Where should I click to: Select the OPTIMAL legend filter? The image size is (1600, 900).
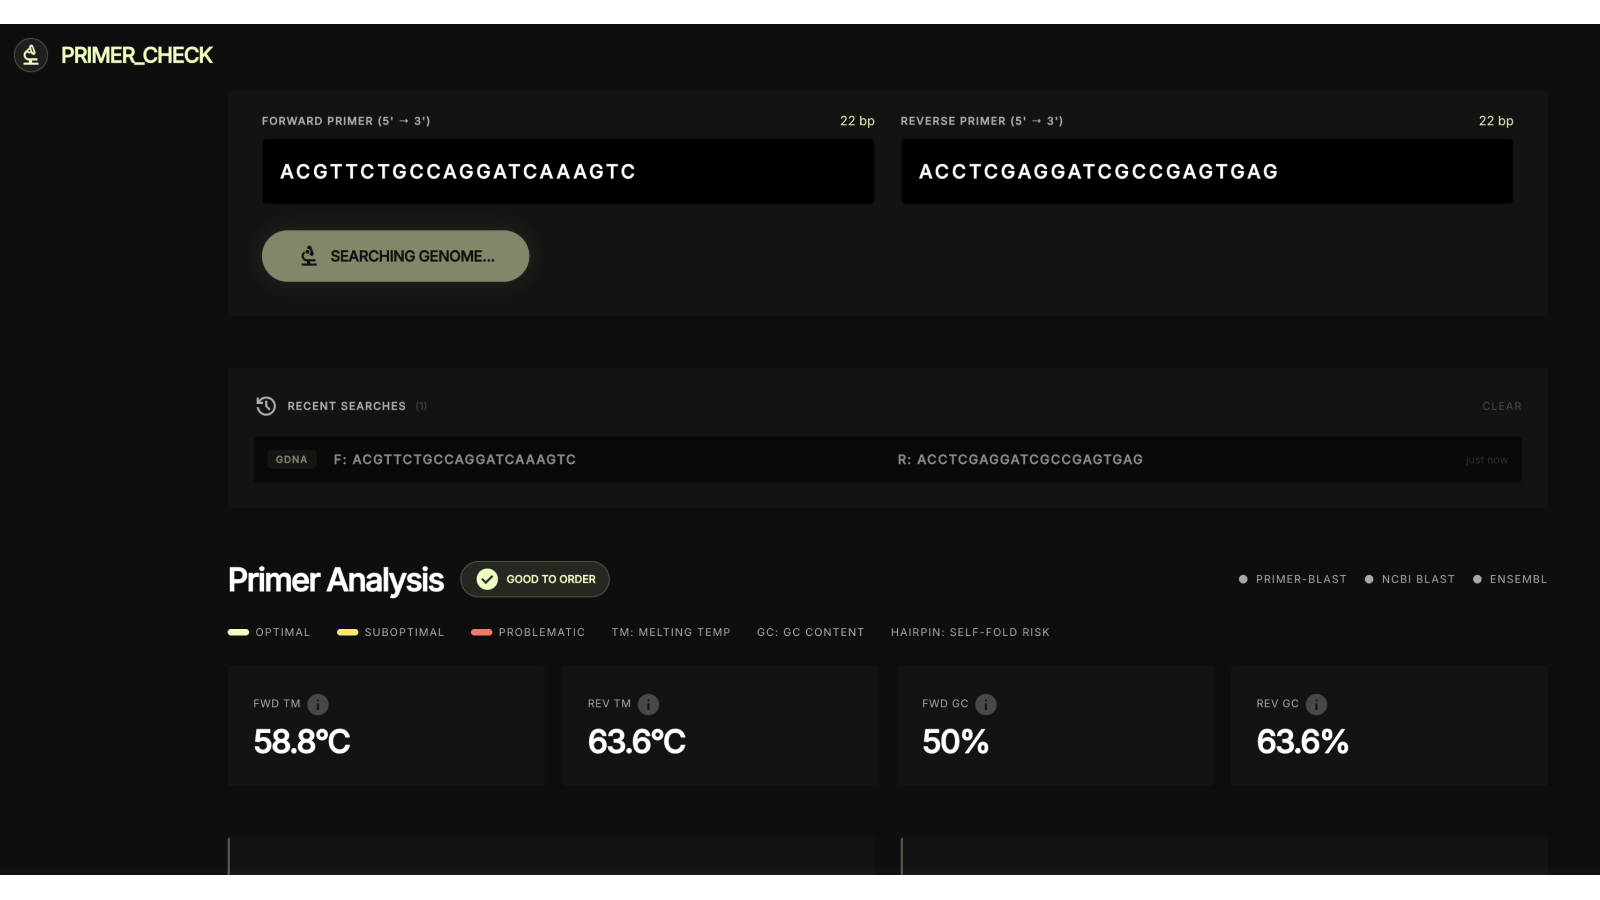click(270, 632)
